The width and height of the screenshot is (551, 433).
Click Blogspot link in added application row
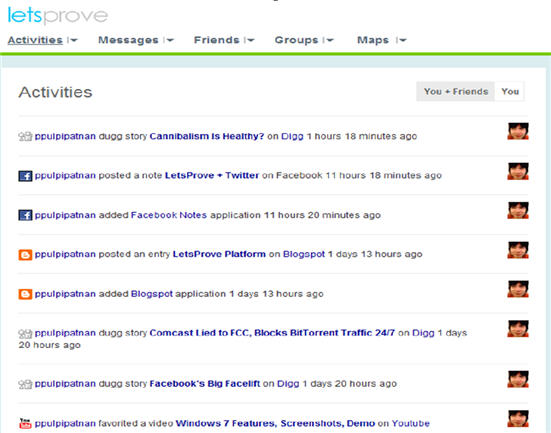pyautogui.click(x=152, y=294)
